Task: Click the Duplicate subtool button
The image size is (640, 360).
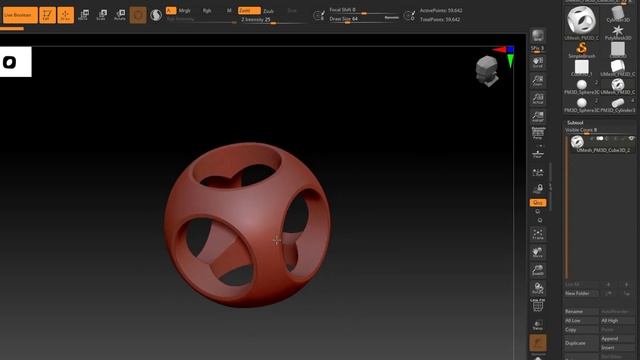Action: (581, 343)
